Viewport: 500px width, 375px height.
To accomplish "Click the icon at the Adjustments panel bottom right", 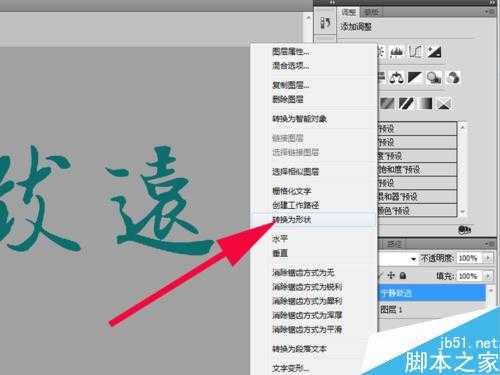I will coord(465,230).
